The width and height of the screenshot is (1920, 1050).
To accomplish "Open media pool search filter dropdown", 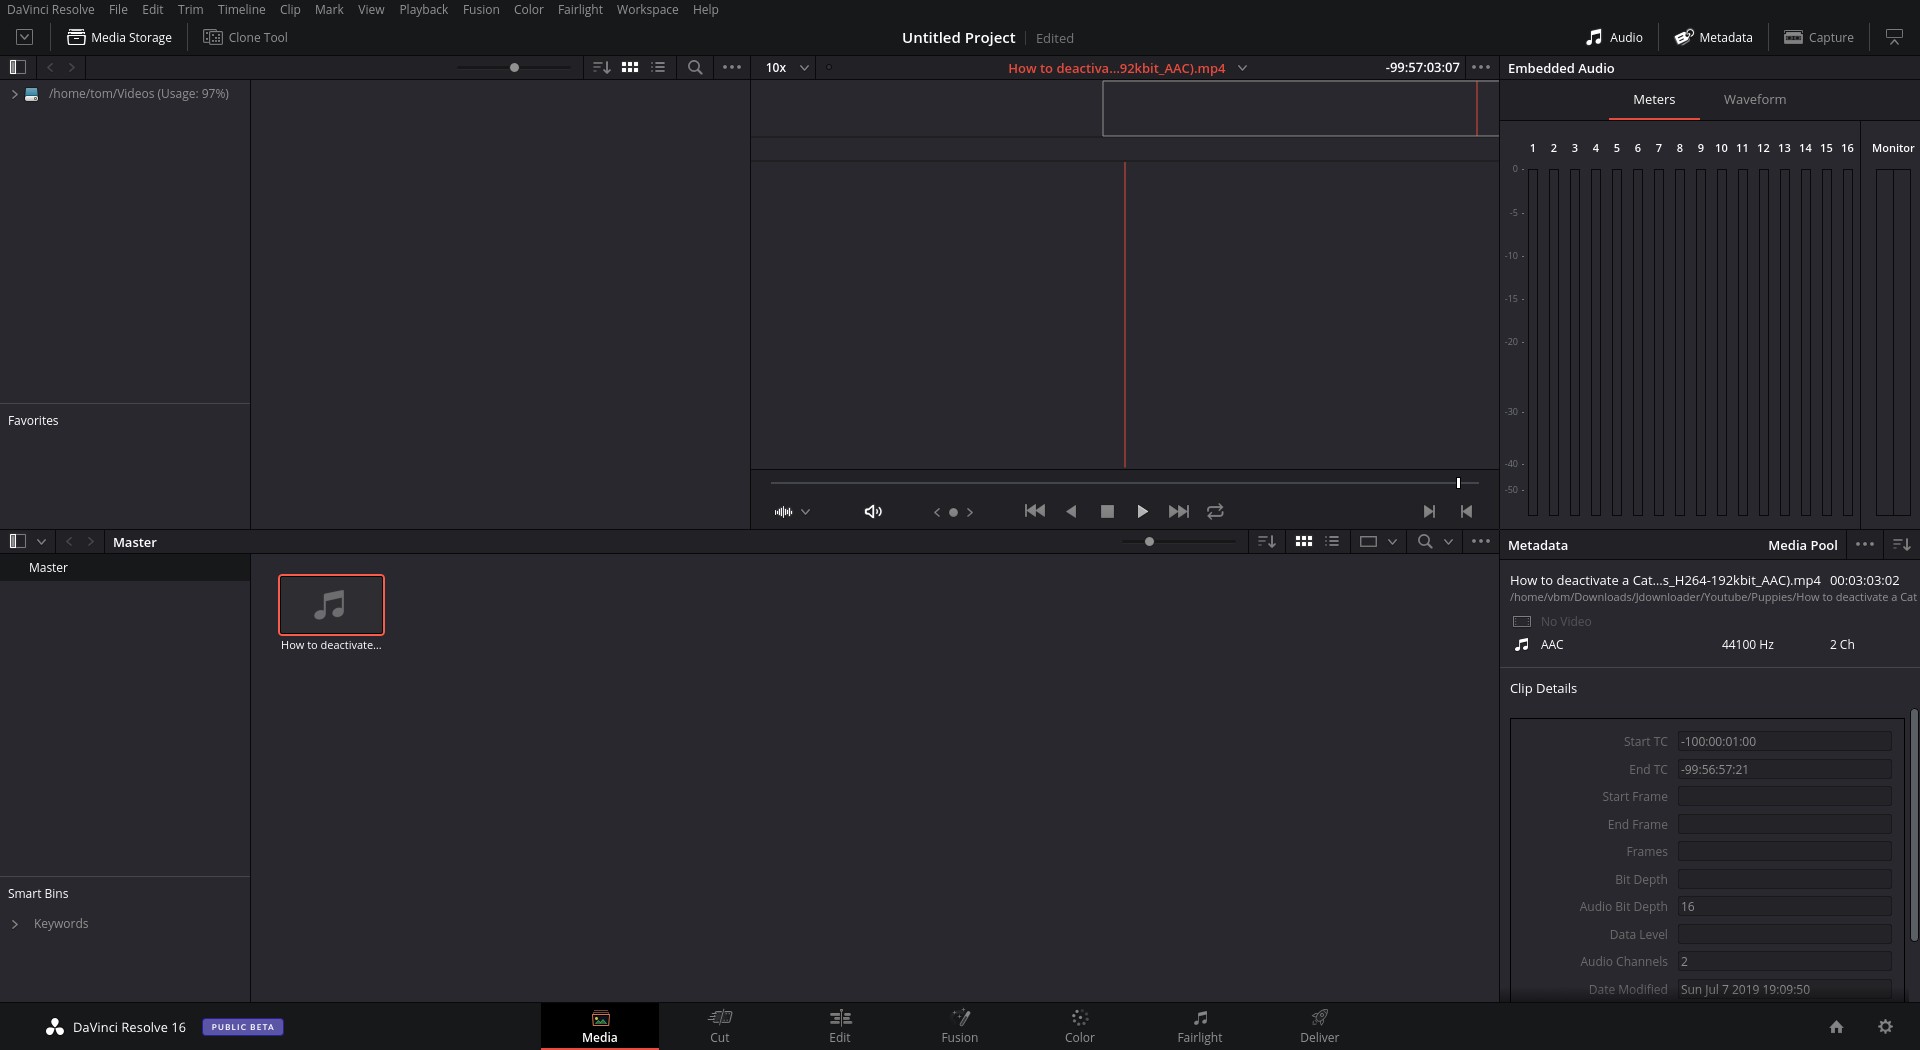I will (1448, 541).
